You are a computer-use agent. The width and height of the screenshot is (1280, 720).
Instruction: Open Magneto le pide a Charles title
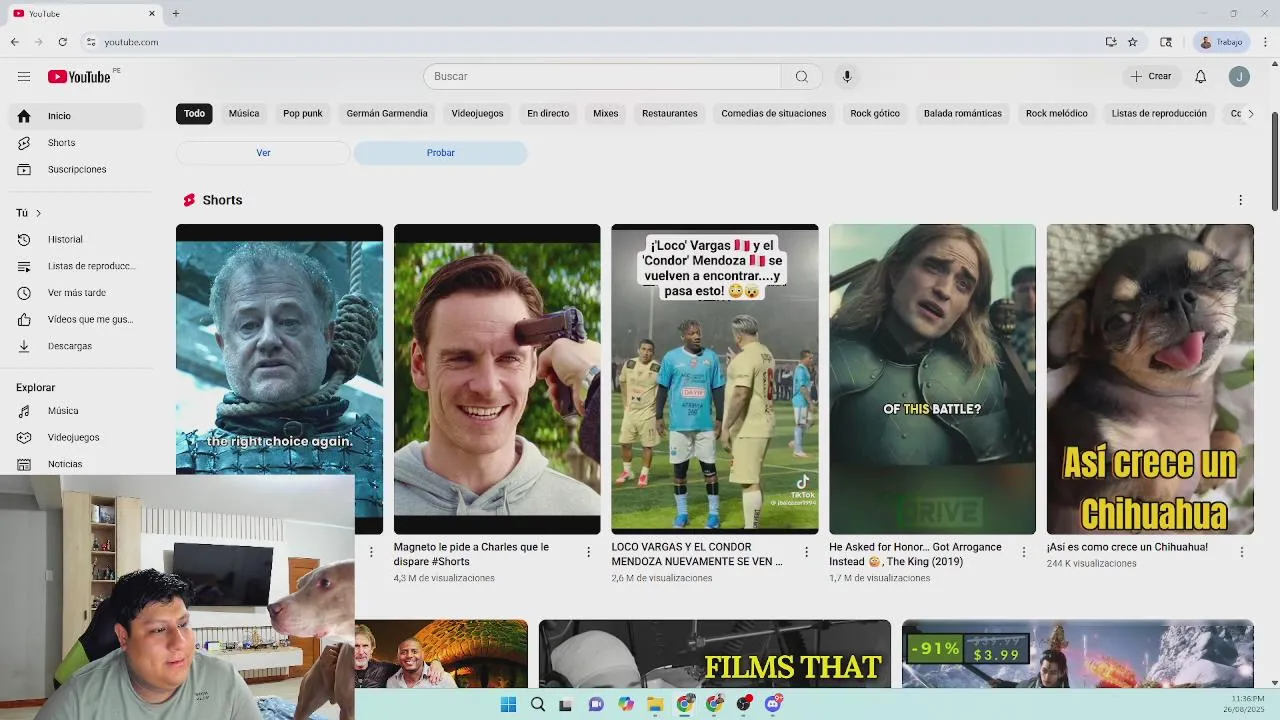(471, 554)
